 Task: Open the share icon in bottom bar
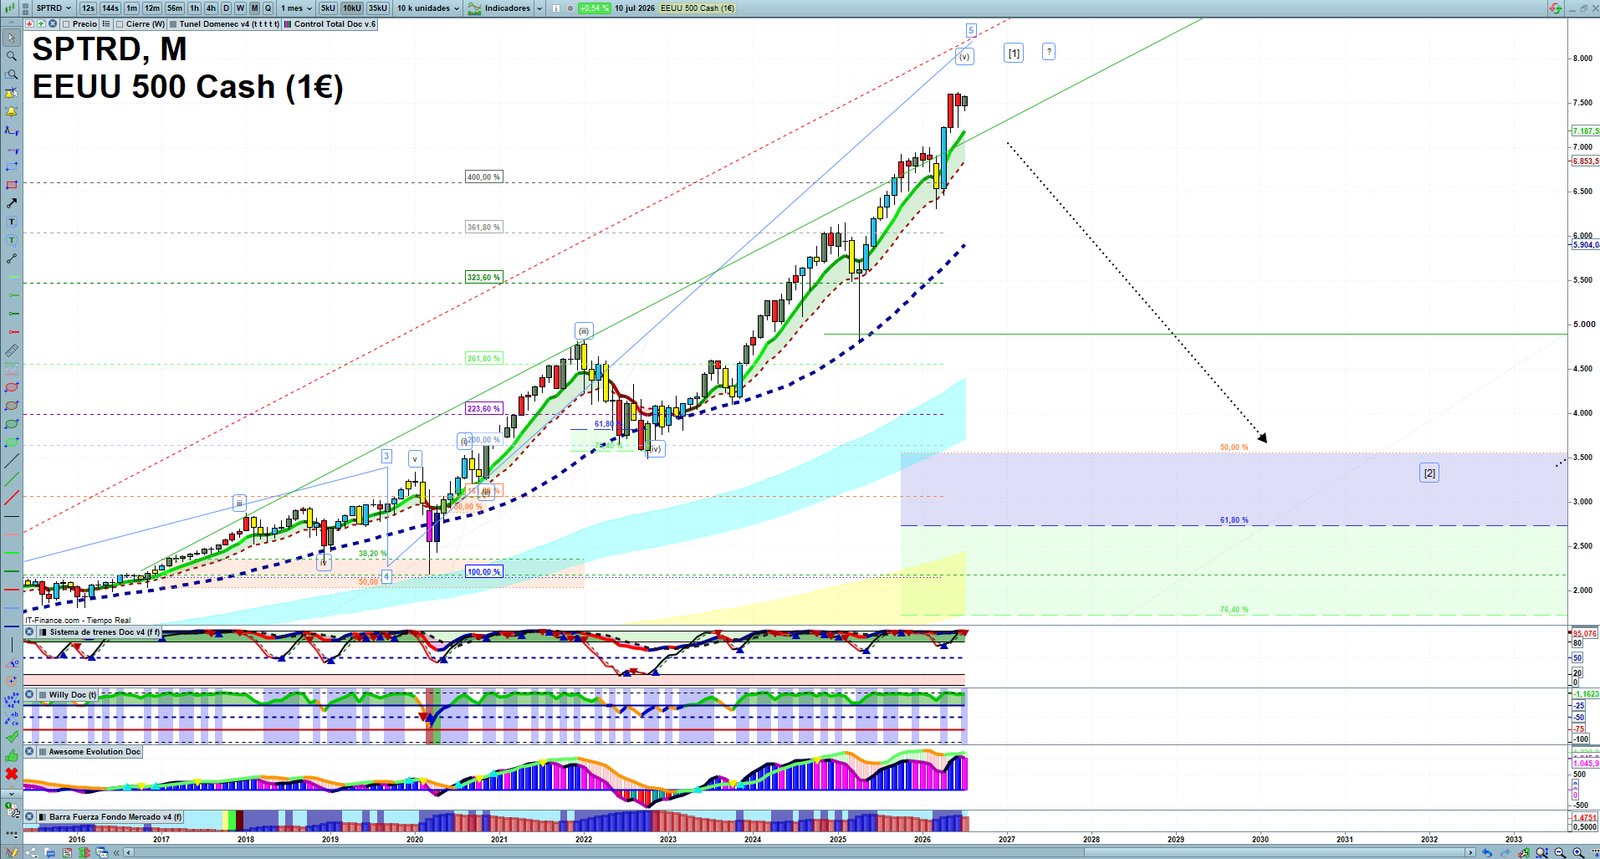pyautogui.click(x=31, y=853)
